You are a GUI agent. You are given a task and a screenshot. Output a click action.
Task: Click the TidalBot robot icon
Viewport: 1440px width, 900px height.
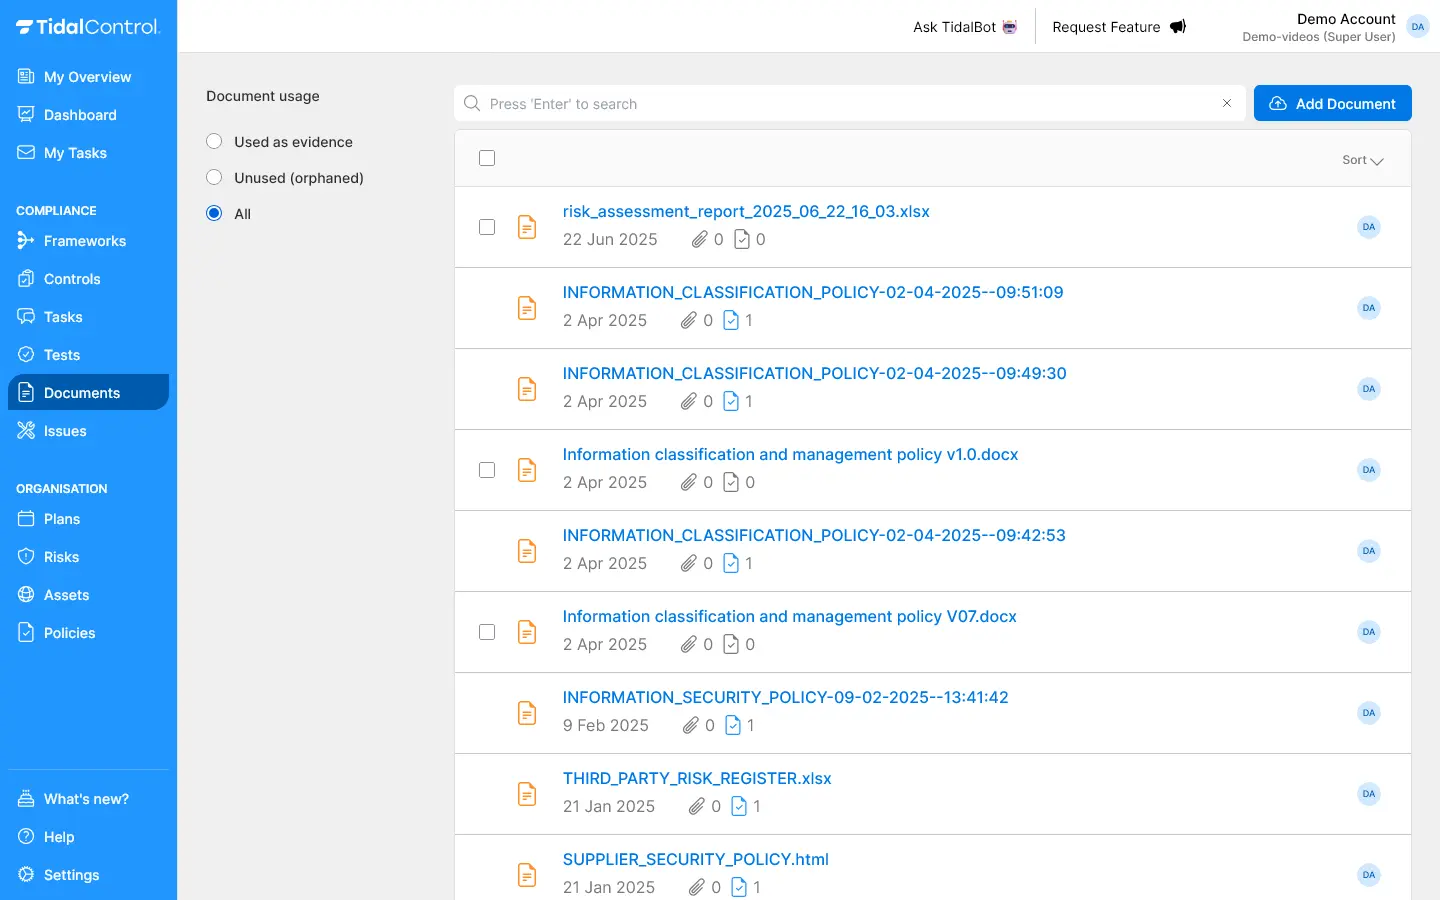point(1010,27)
